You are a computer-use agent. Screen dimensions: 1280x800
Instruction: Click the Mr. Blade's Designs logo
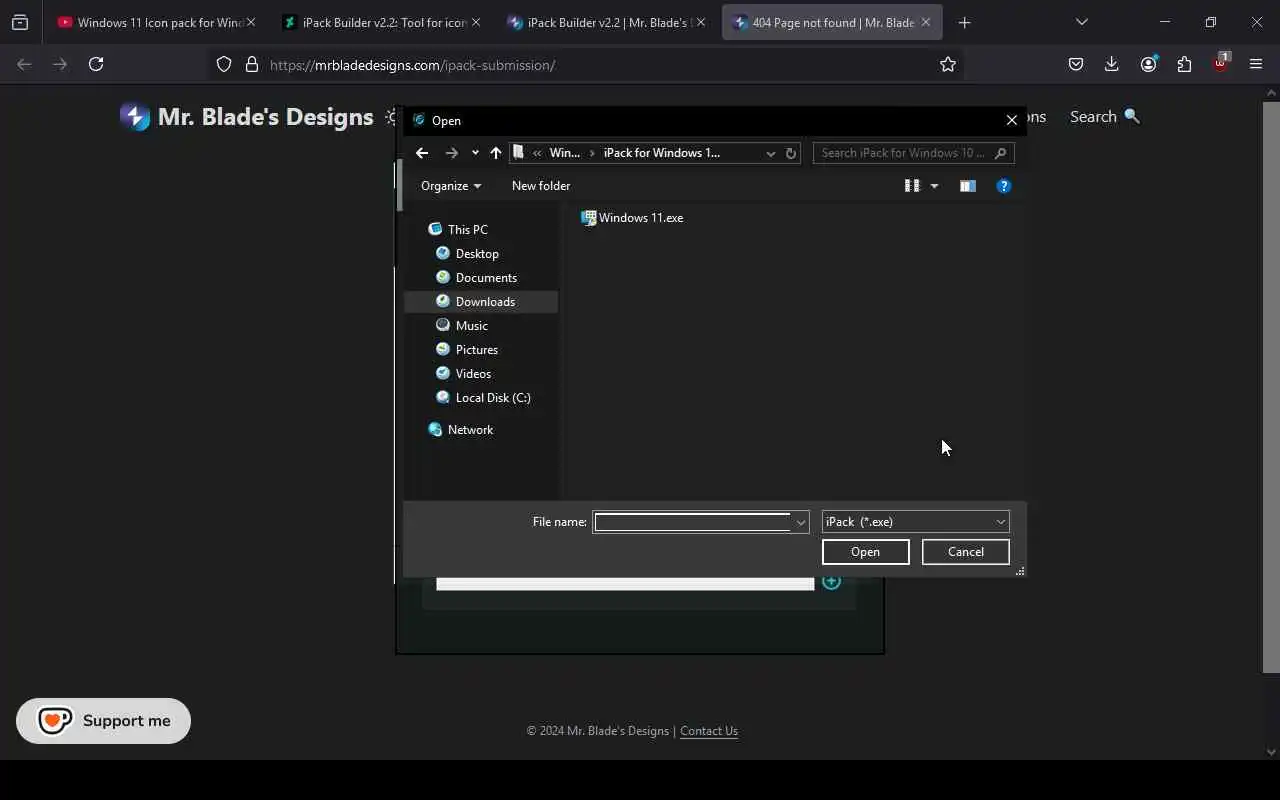coord(246,116)
